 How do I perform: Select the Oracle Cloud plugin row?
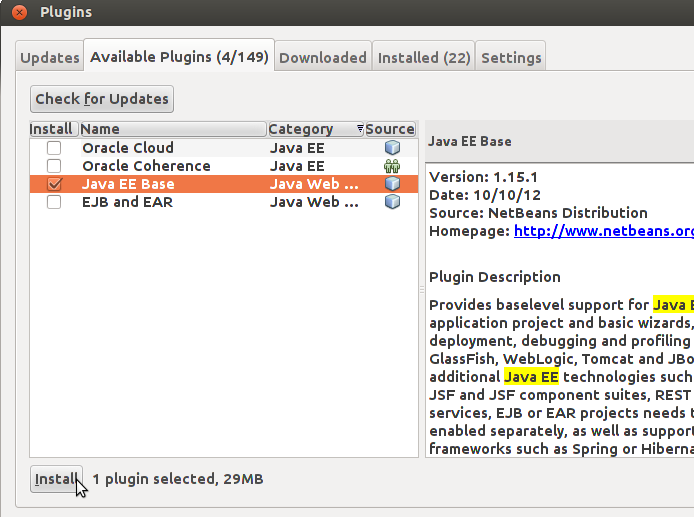click(224, 147)
